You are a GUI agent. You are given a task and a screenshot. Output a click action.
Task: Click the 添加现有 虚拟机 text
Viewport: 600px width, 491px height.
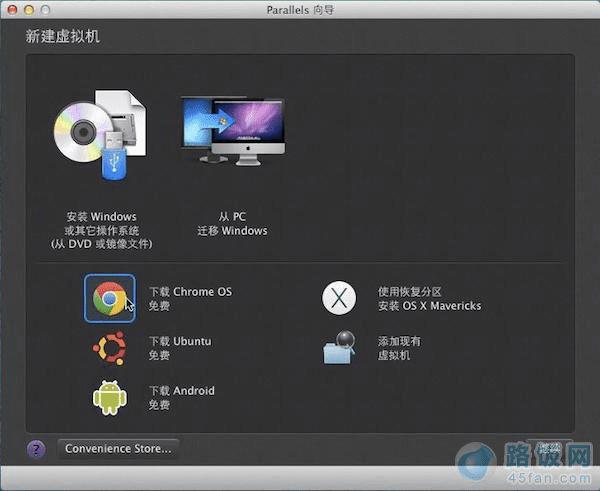[399, 348]
